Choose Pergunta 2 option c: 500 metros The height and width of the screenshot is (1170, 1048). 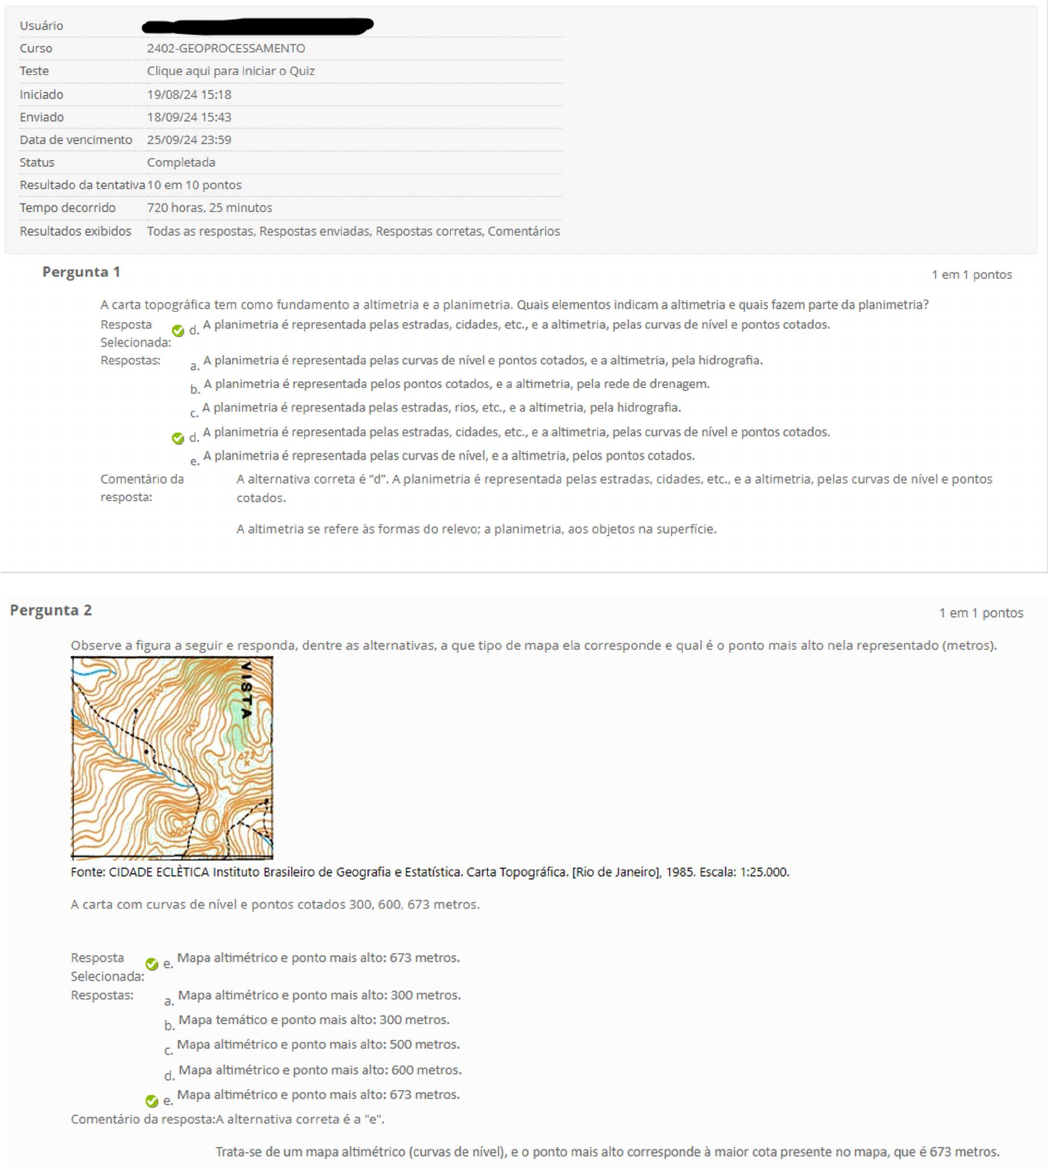click(318, 1045)
